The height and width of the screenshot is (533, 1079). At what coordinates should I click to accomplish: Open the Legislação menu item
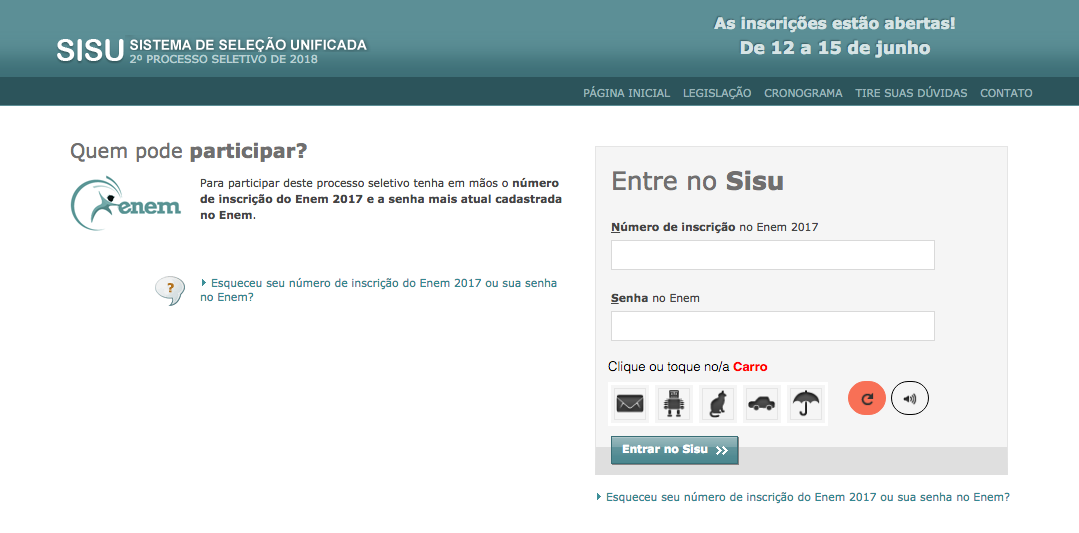point(717,93)
